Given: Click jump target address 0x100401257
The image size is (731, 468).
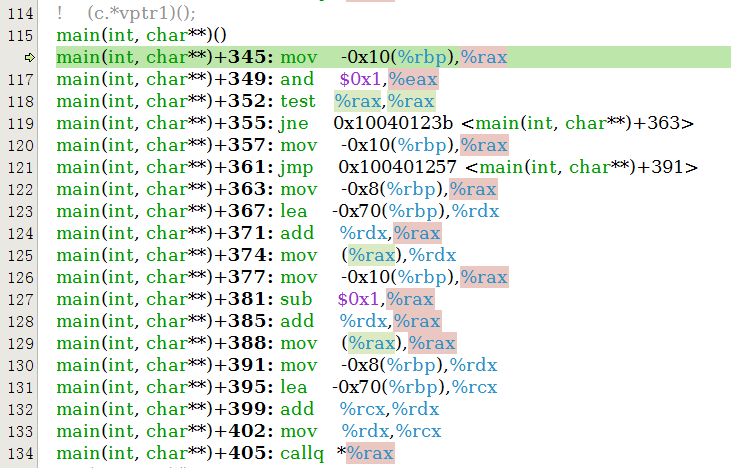Looking at the screenshot, I should pos(397,167).
